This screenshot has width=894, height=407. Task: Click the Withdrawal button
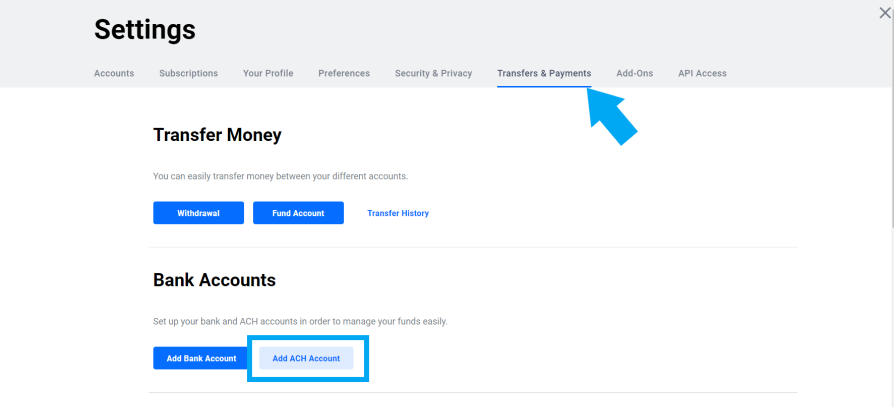(198, 213)
